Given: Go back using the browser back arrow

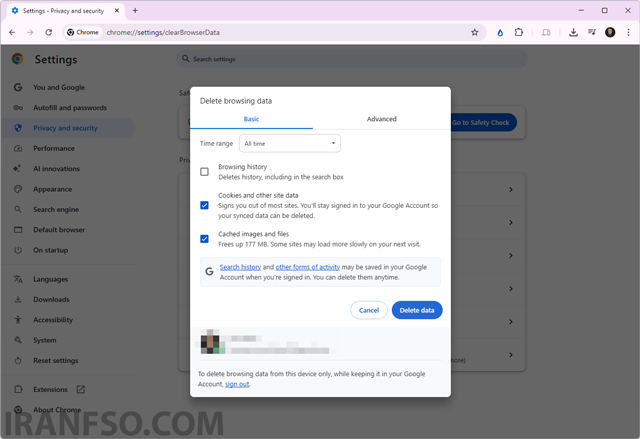Looking at the screenshot, I should tap(12, 32).
